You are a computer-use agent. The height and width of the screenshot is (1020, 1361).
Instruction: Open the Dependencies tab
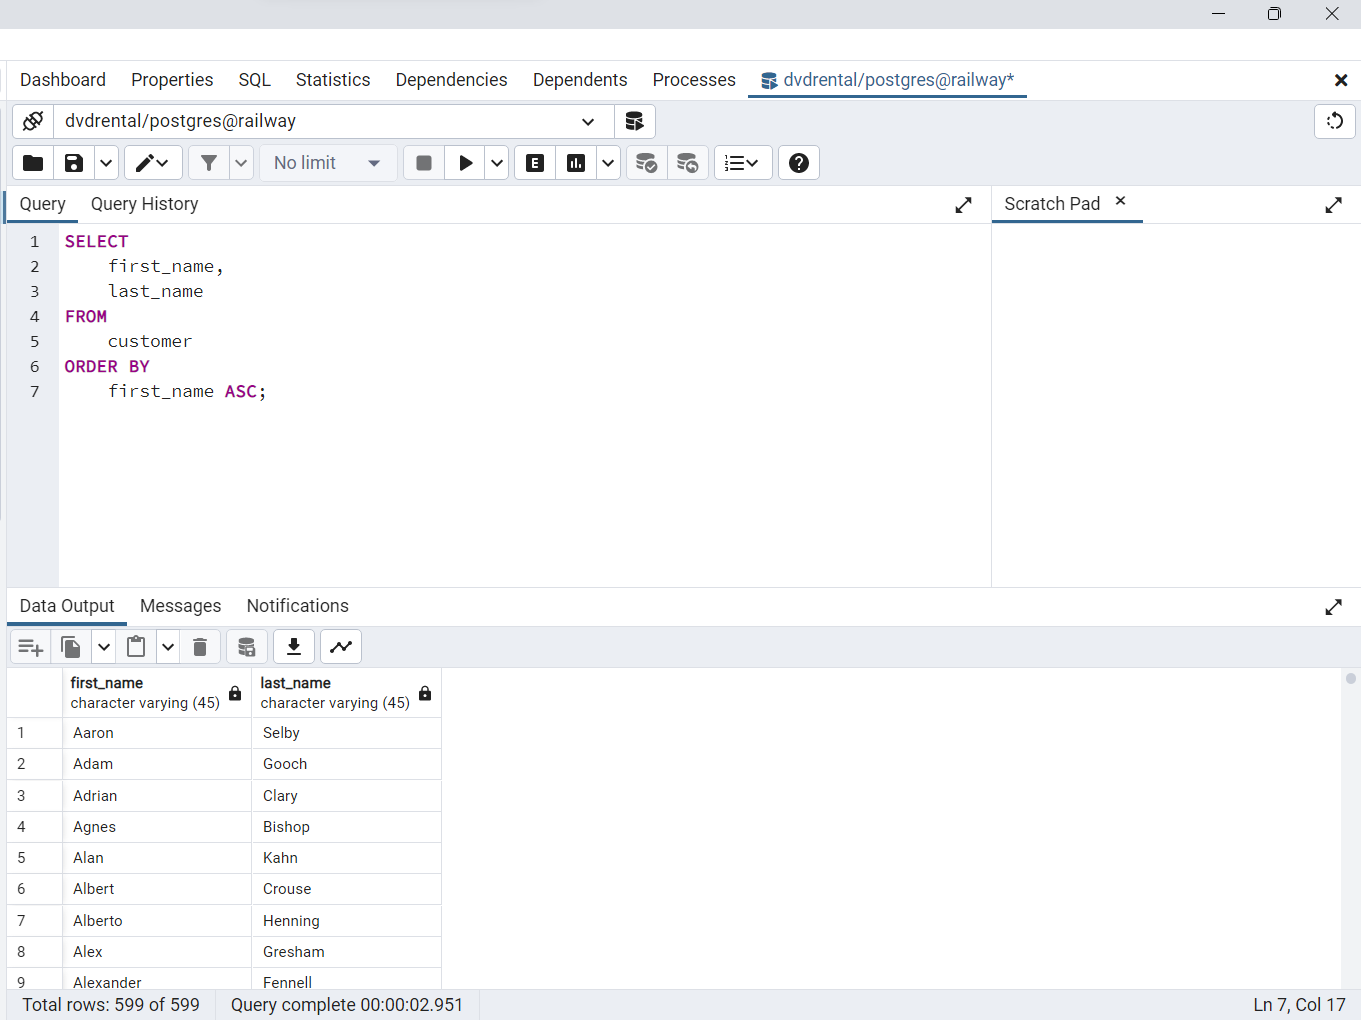point(451,80)
